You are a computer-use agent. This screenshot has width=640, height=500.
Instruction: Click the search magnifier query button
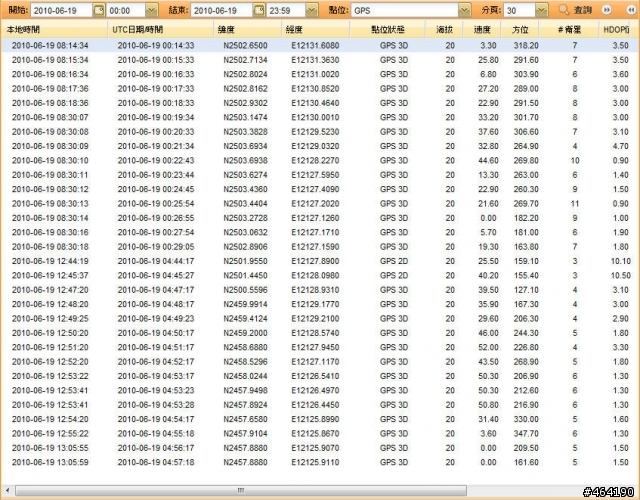(x=575, y=10)
